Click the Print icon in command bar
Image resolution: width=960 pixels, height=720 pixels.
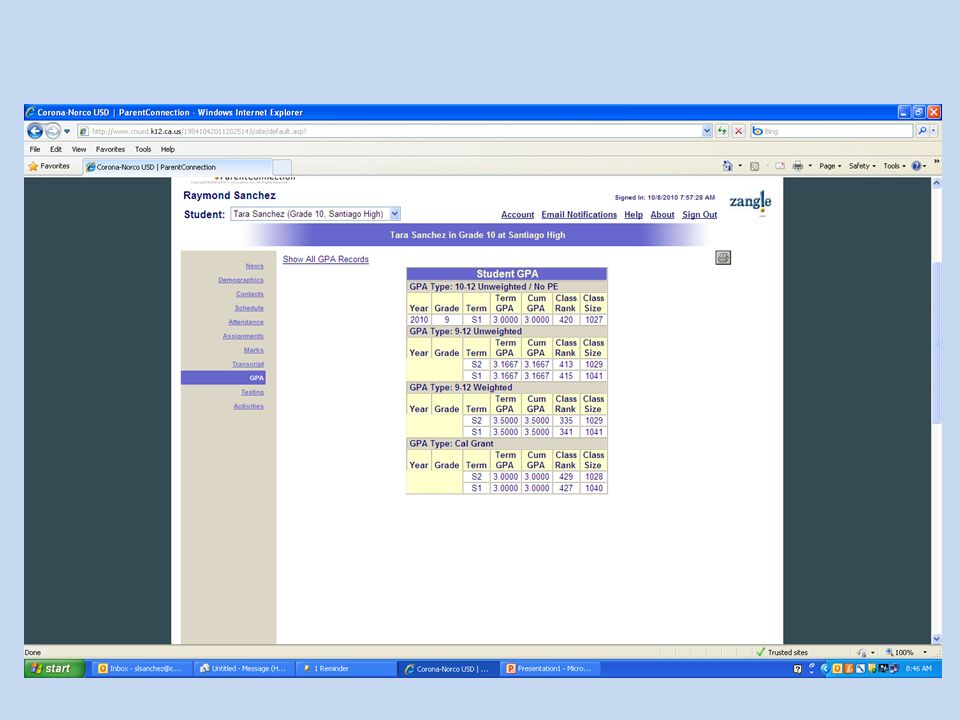pos(798,166)
